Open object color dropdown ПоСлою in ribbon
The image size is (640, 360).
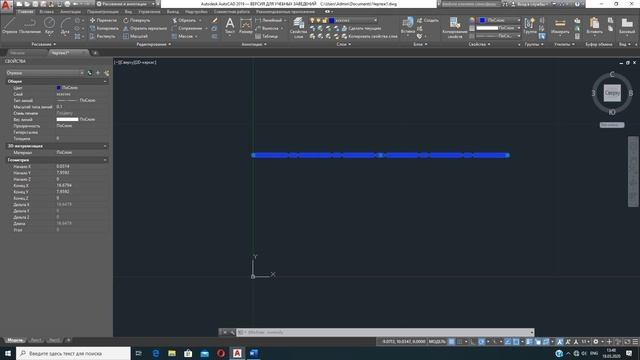click(x=500, y=20)
